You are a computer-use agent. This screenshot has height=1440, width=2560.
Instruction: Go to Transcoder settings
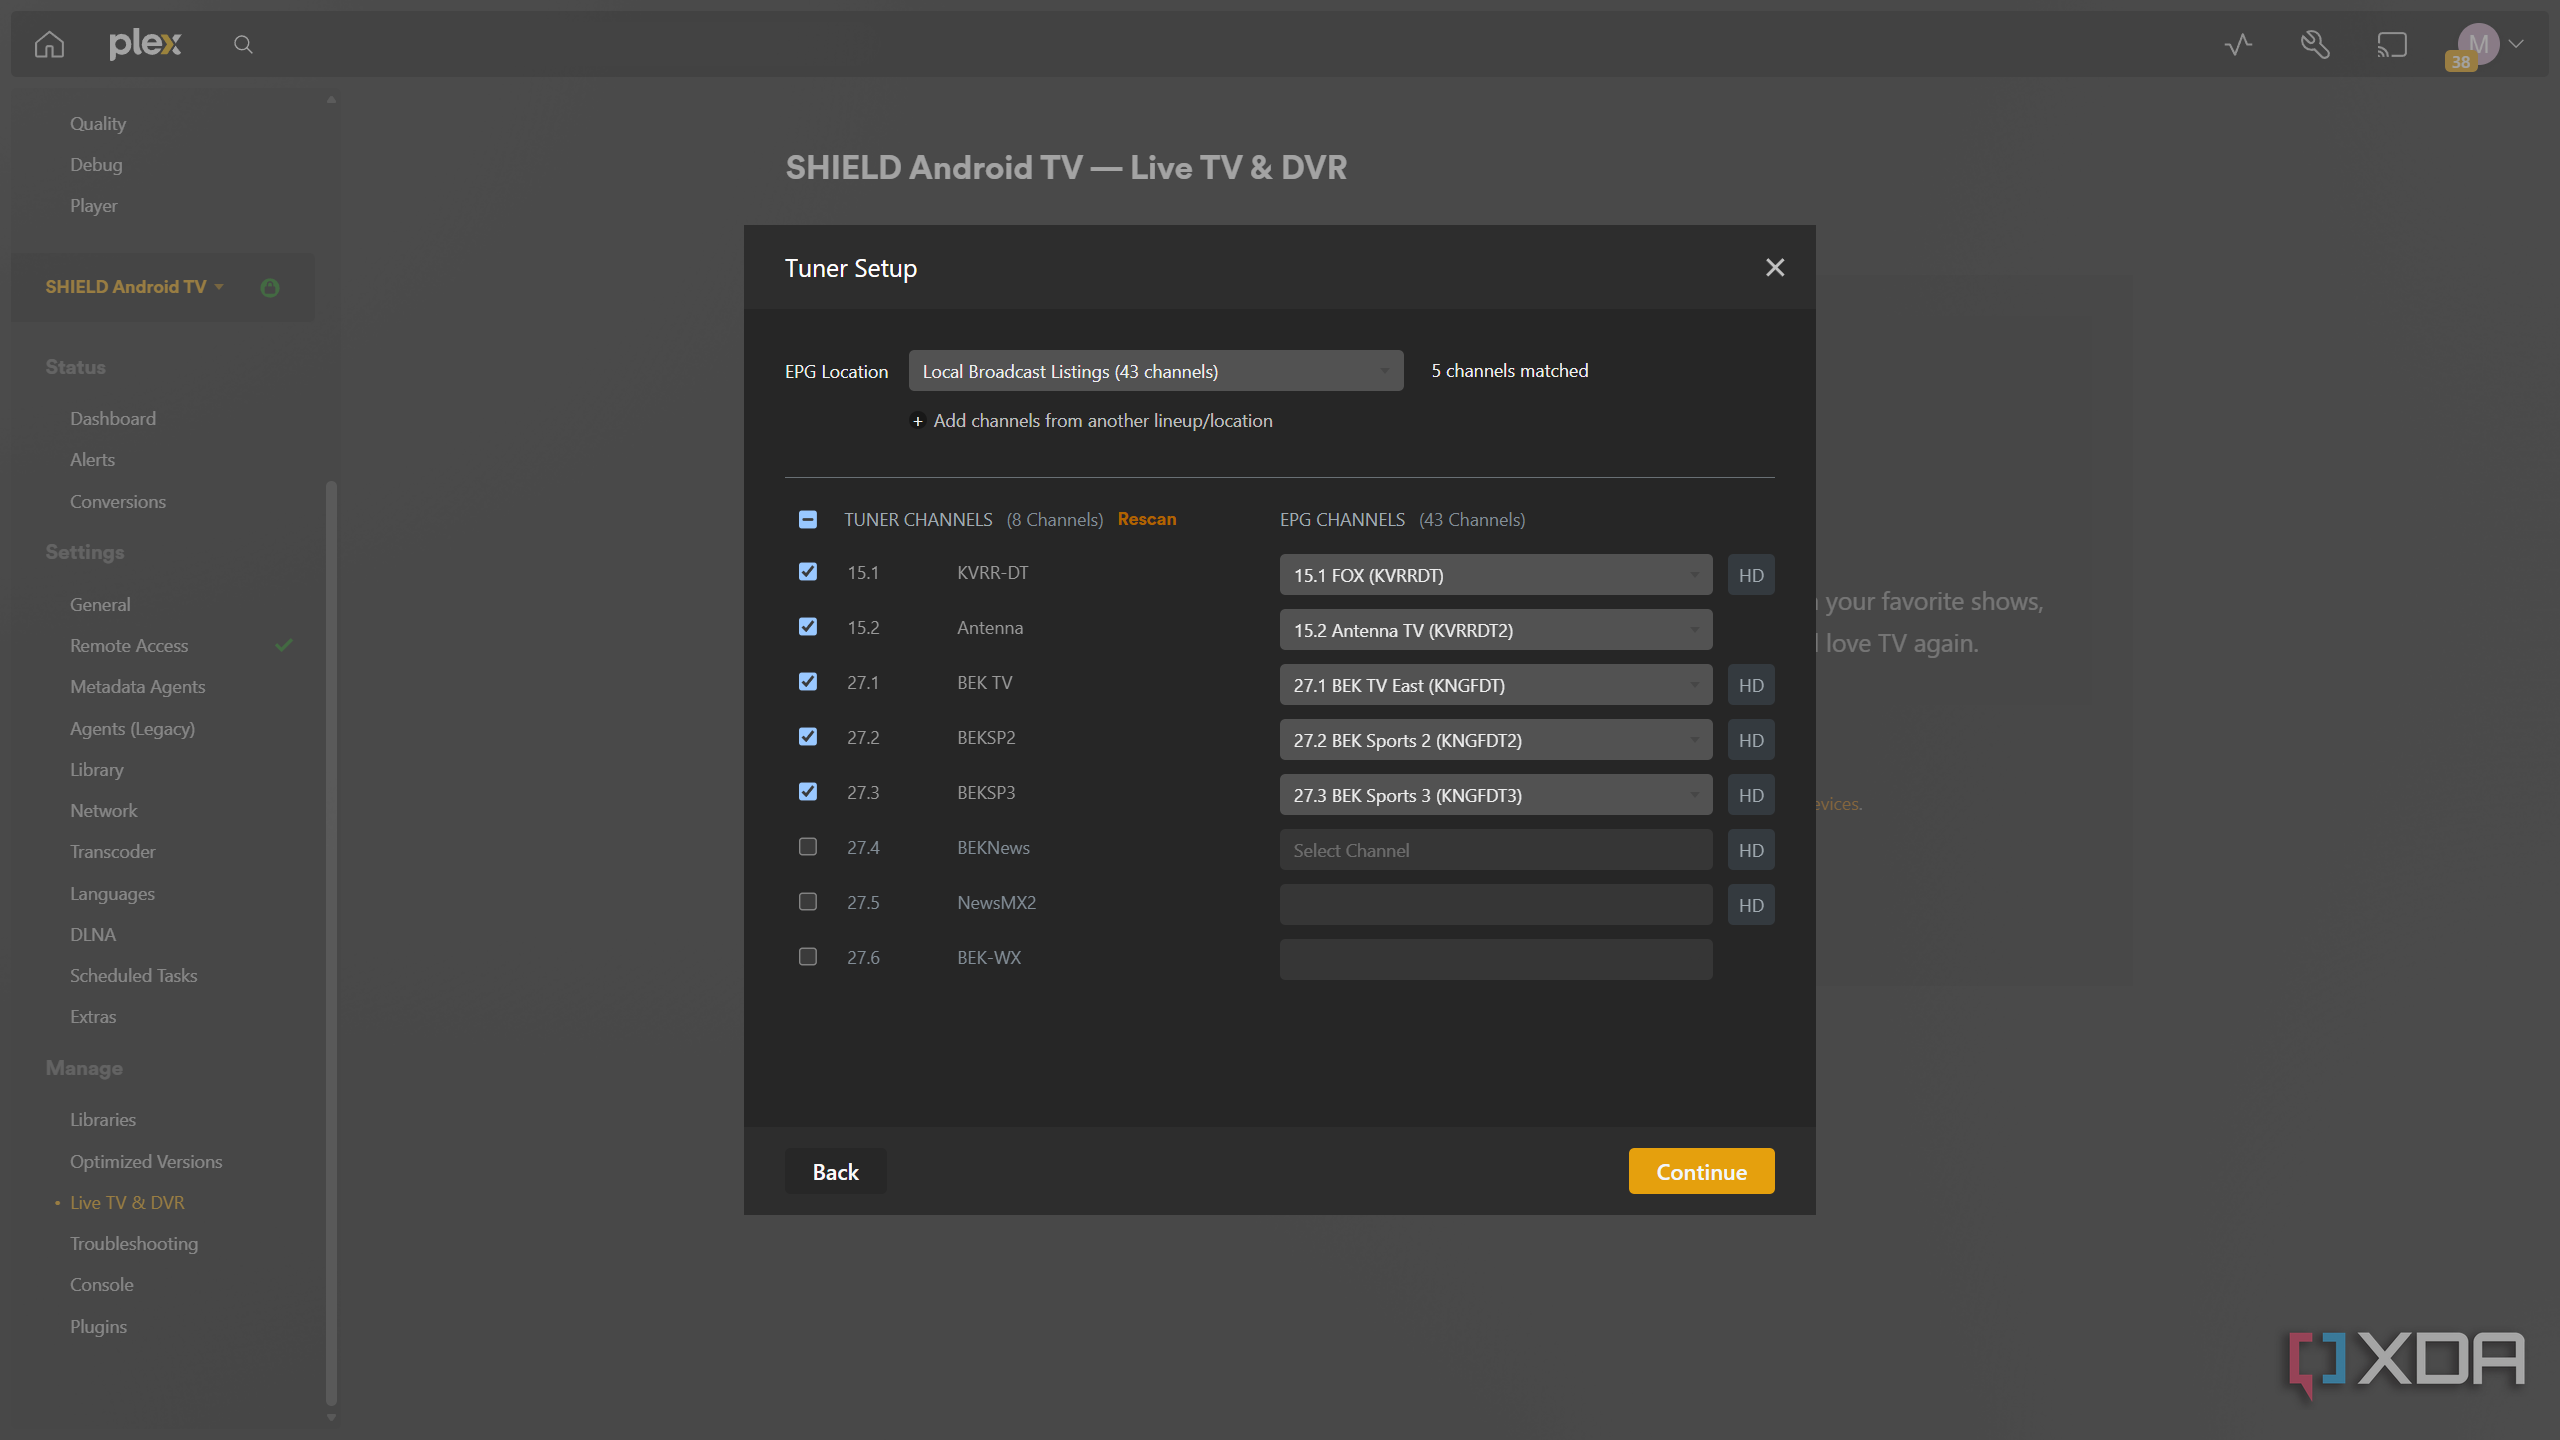[x=113, y=851]
